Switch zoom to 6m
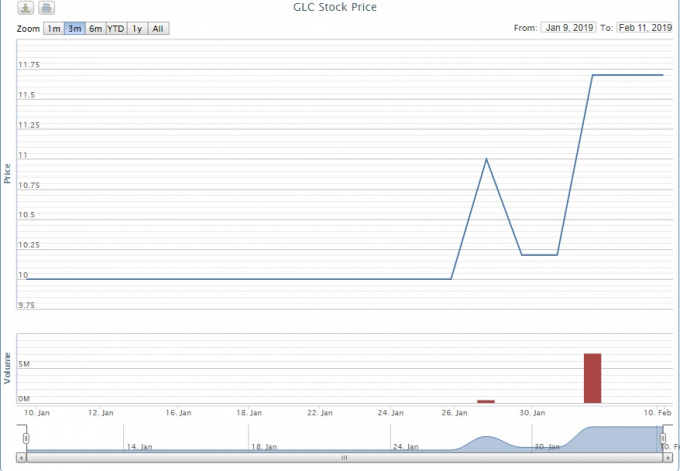This screenshot has width=680, height=471. pos(95,28)
